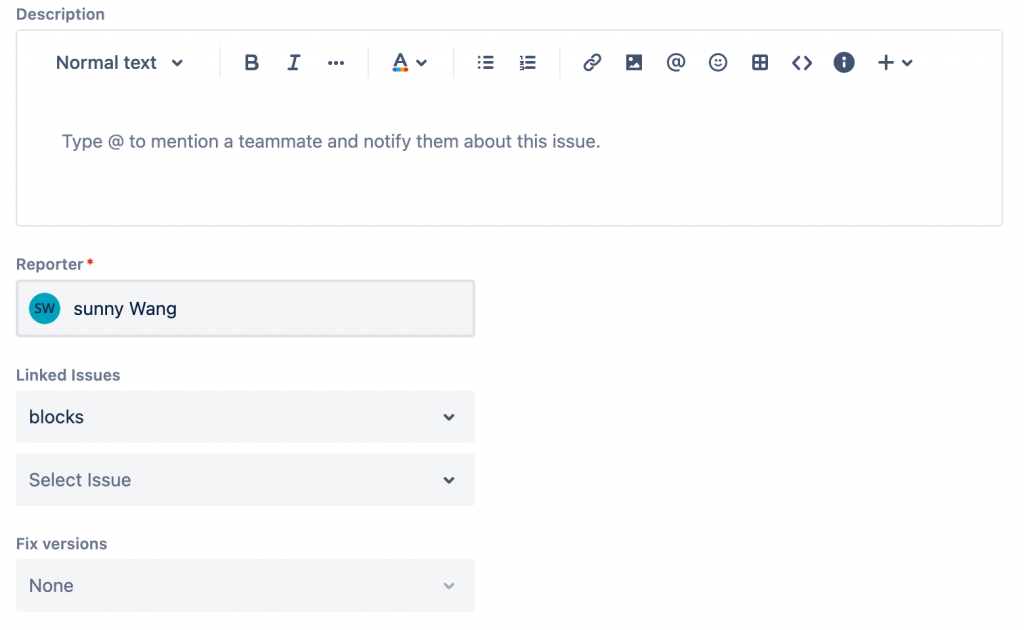Select the Reporter field sunny Wang
Screen dimensions: 1024x630
(245, 309)
